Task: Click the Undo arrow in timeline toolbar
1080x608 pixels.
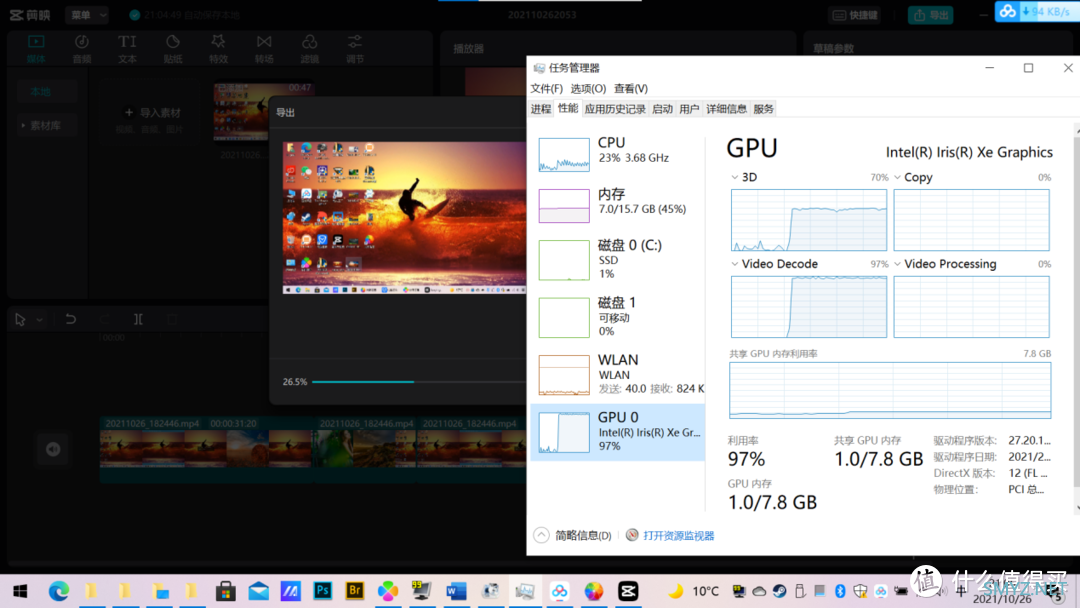Action: click(71, 319)
